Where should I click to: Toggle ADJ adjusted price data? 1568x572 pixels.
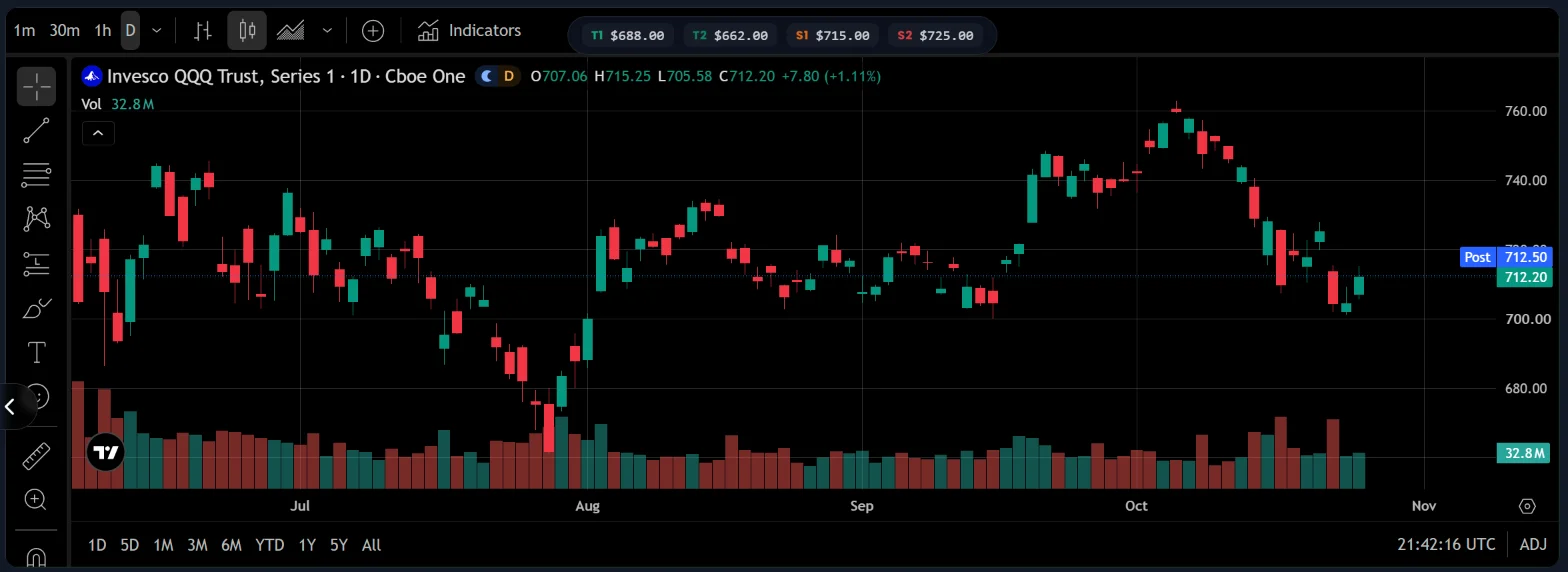click(x=1532, y=545)
